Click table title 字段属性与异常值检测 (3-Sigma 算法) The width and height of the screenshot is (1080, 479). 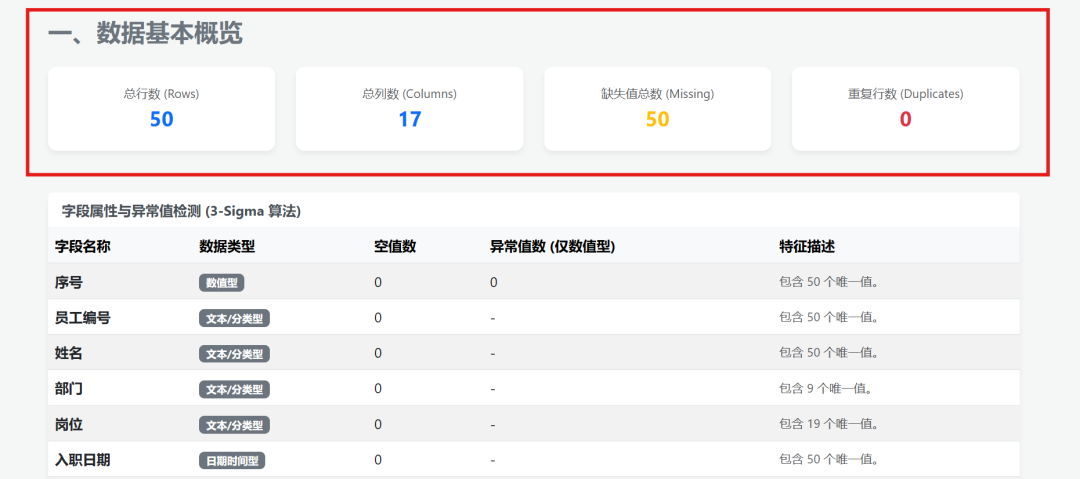[x=182, y=212]
